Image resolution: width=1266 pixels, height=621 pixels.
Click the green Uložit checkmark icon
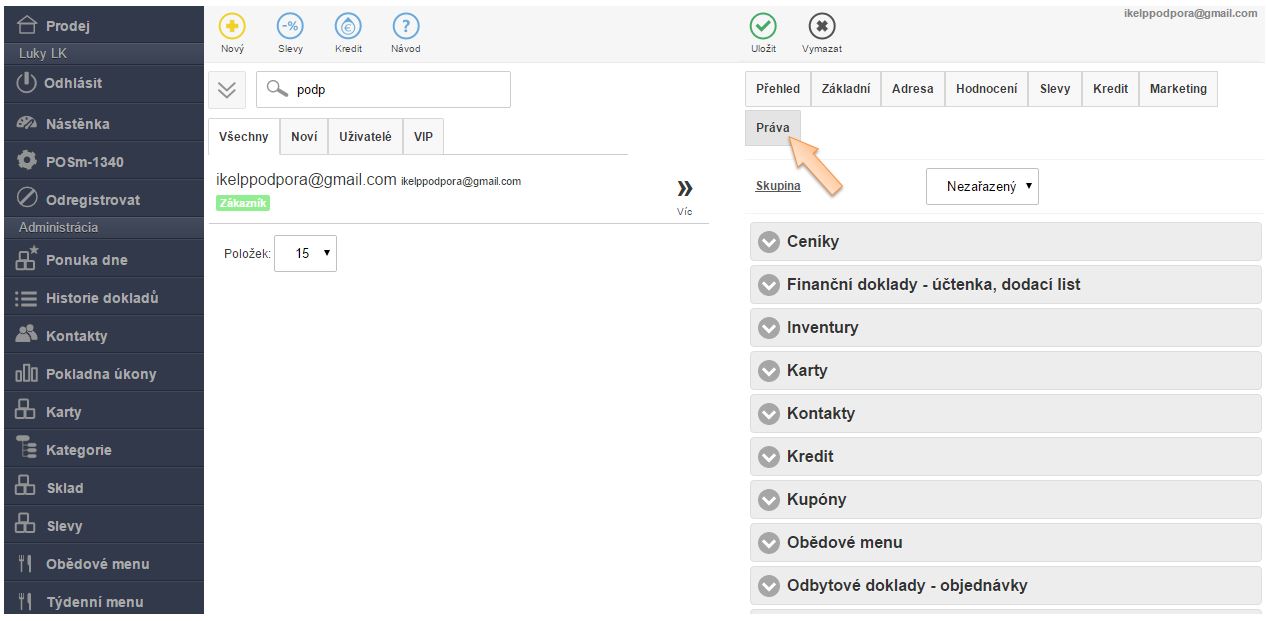click(x=763, y=27)
